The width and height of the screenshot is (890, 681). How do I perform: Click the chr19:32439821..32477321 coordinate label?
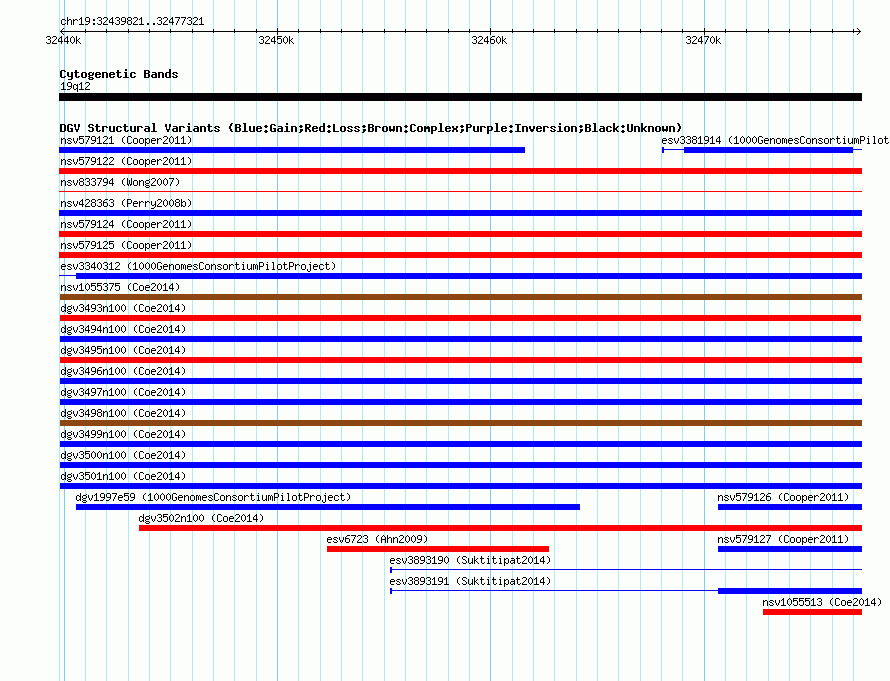click(132, 22)
